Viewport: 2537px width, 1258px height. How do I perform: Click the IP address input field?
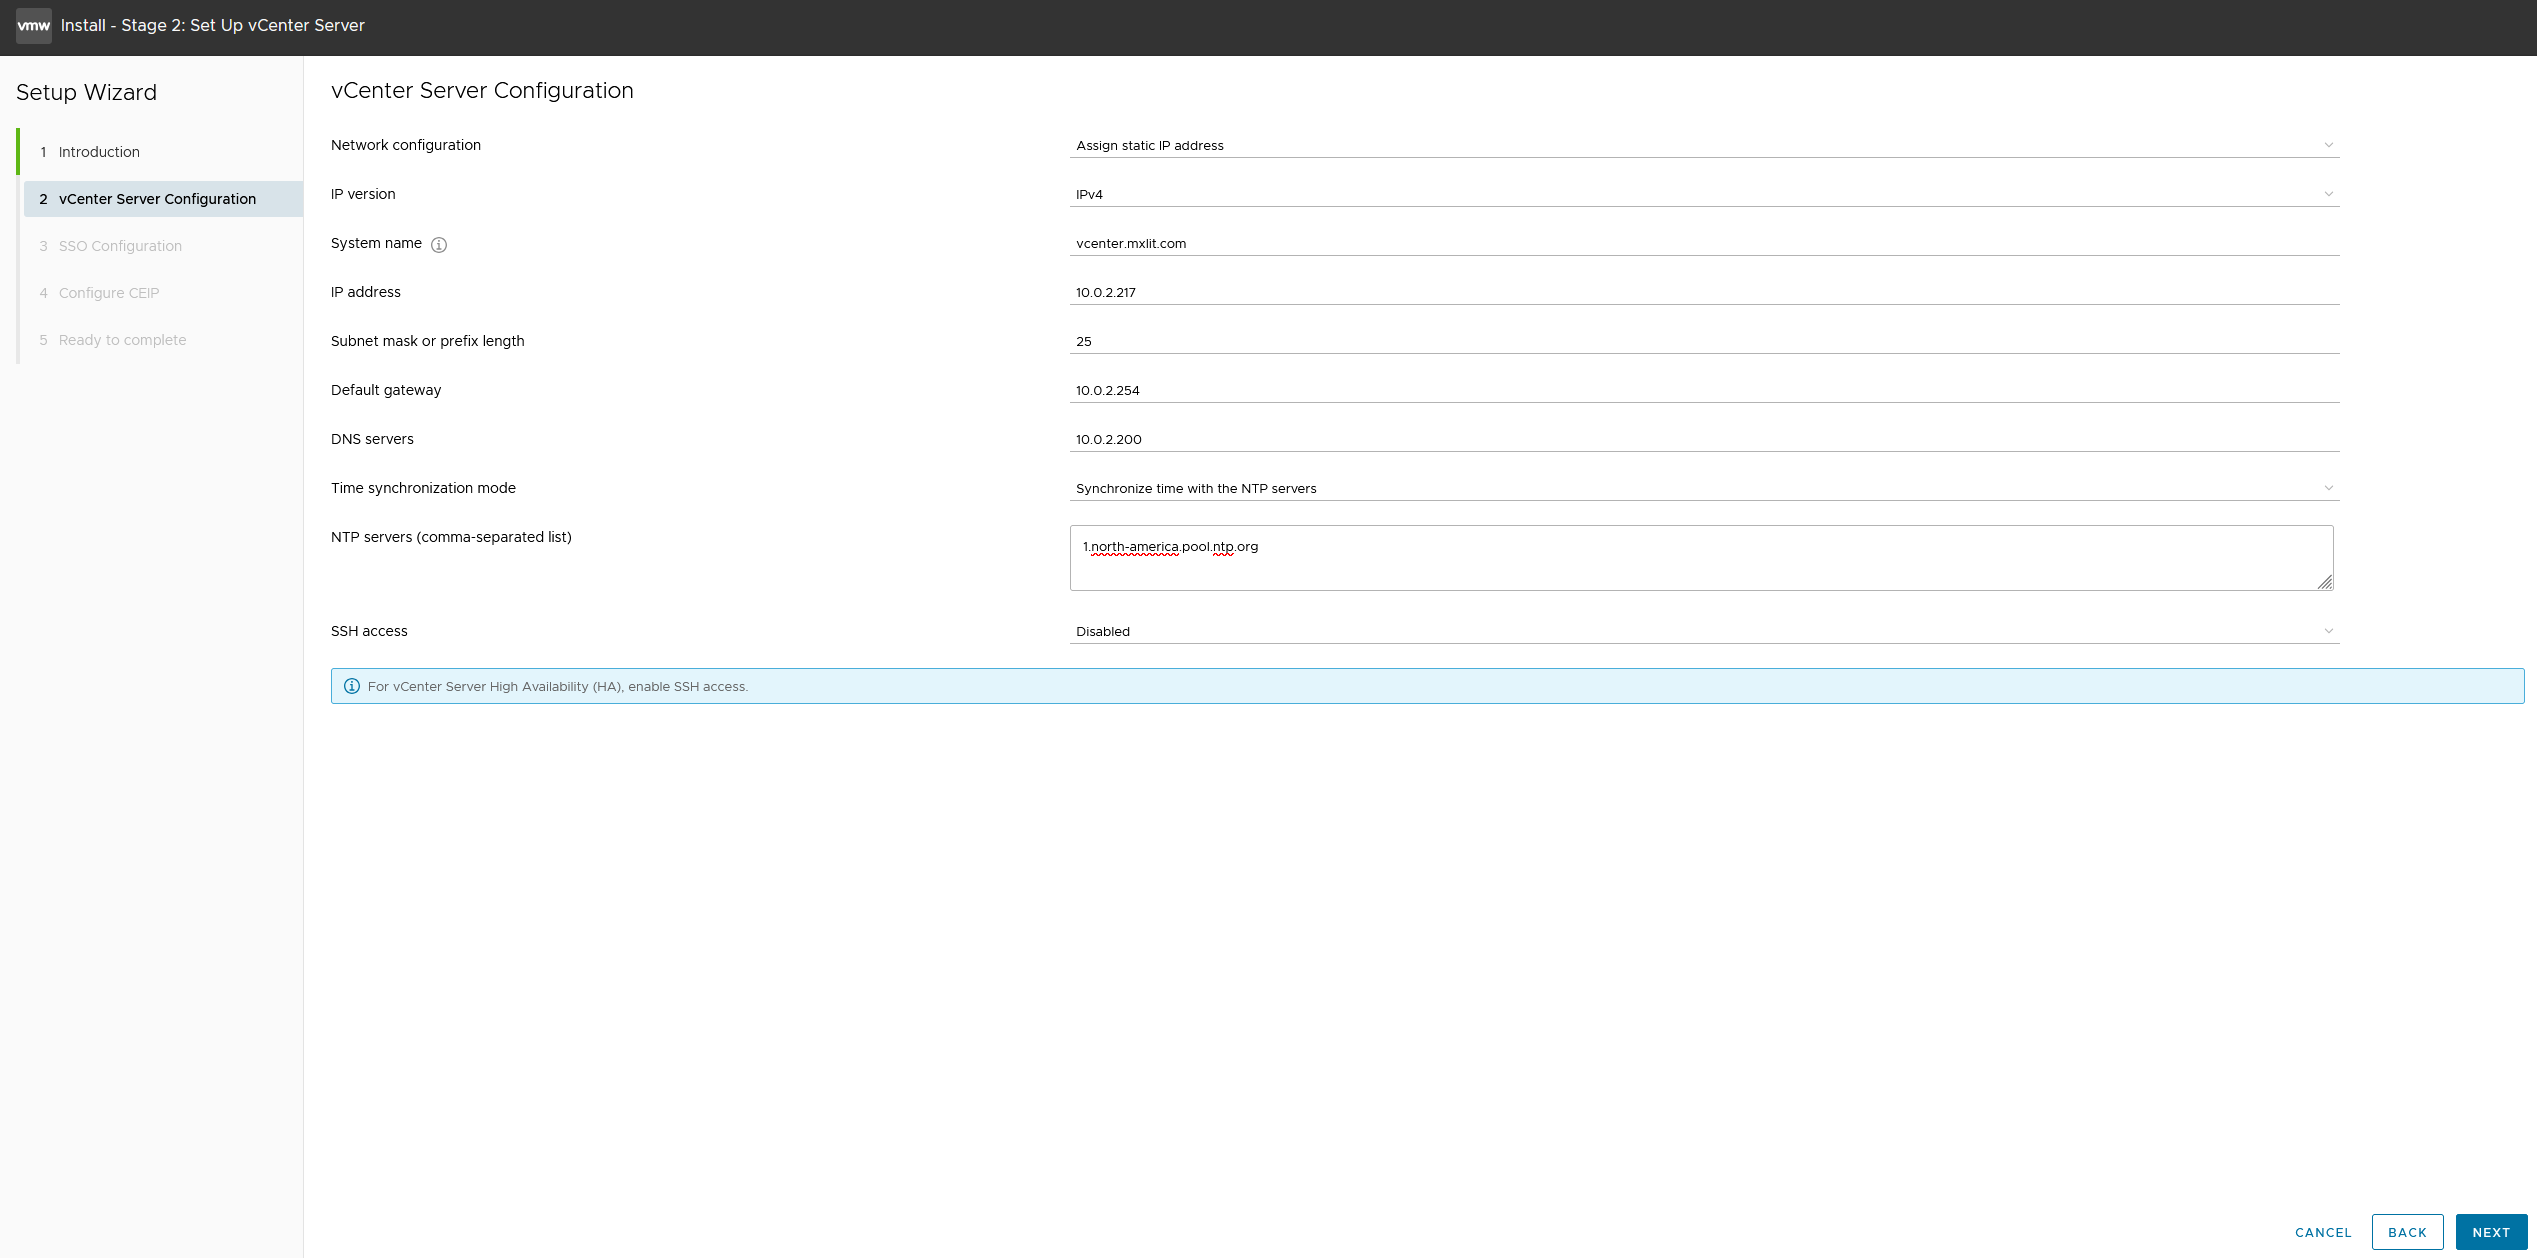click(1703, 292)
